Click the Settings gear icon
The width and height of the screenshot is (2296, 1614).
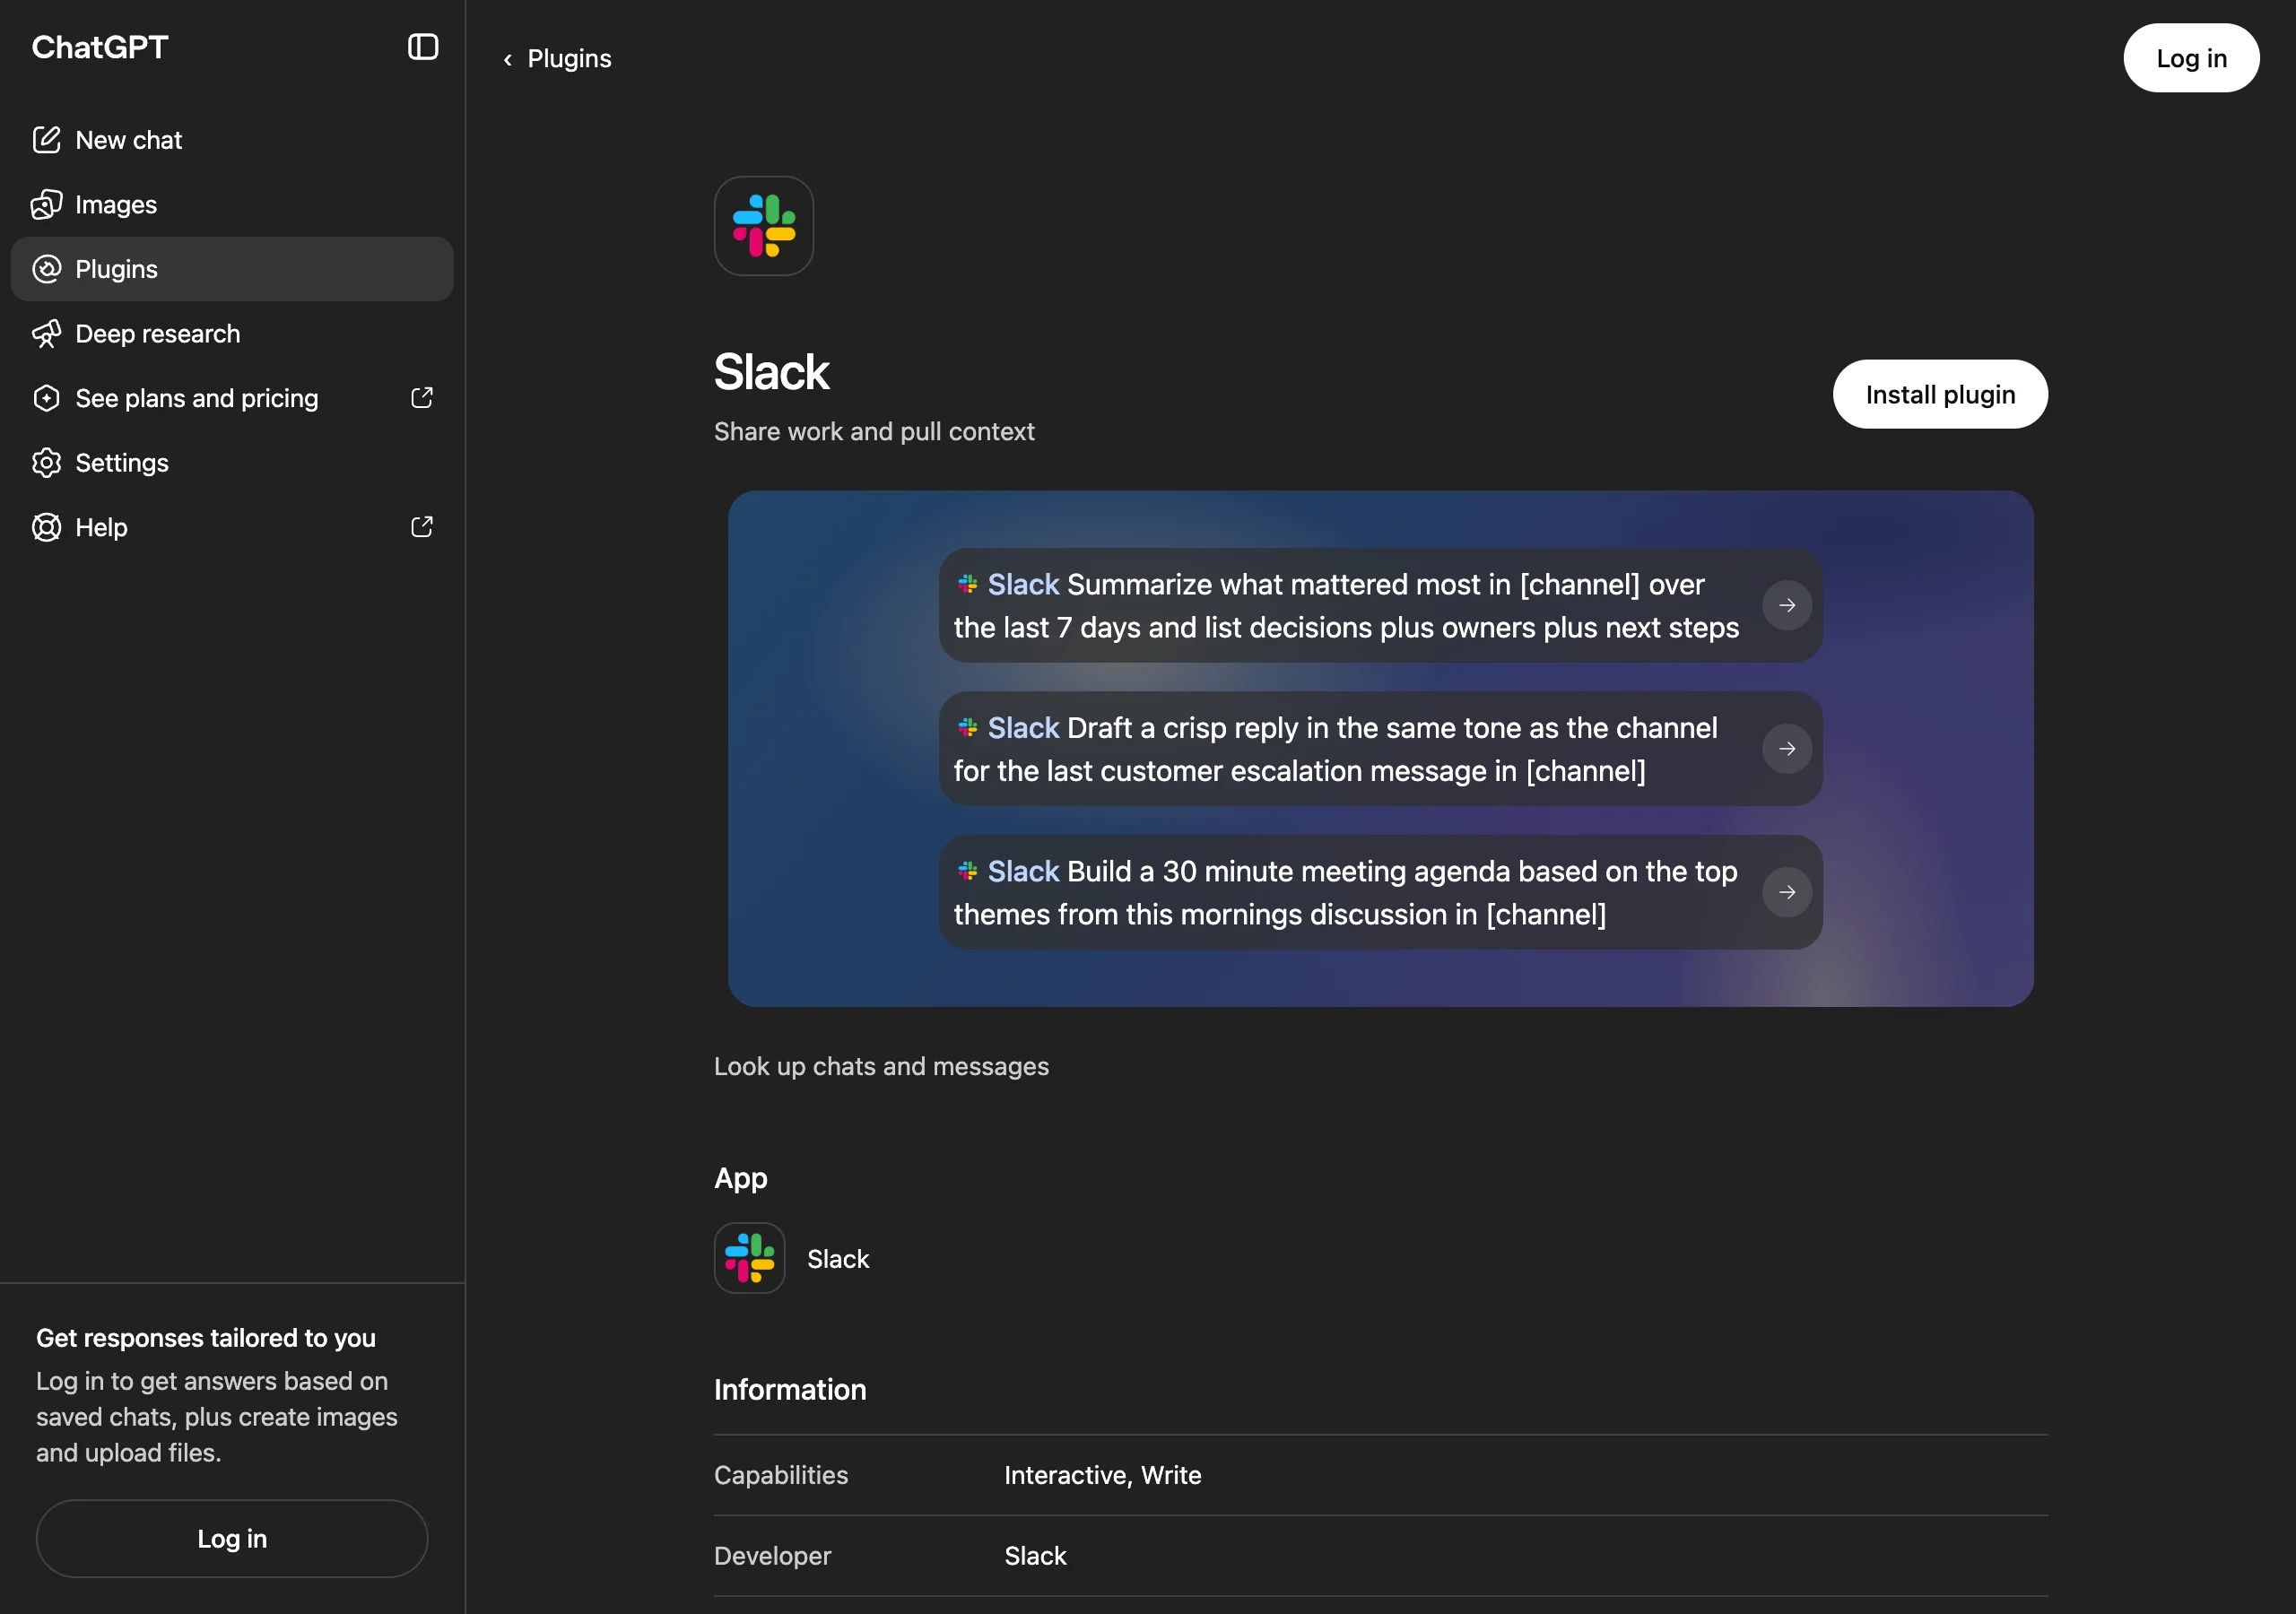point(46,463)
